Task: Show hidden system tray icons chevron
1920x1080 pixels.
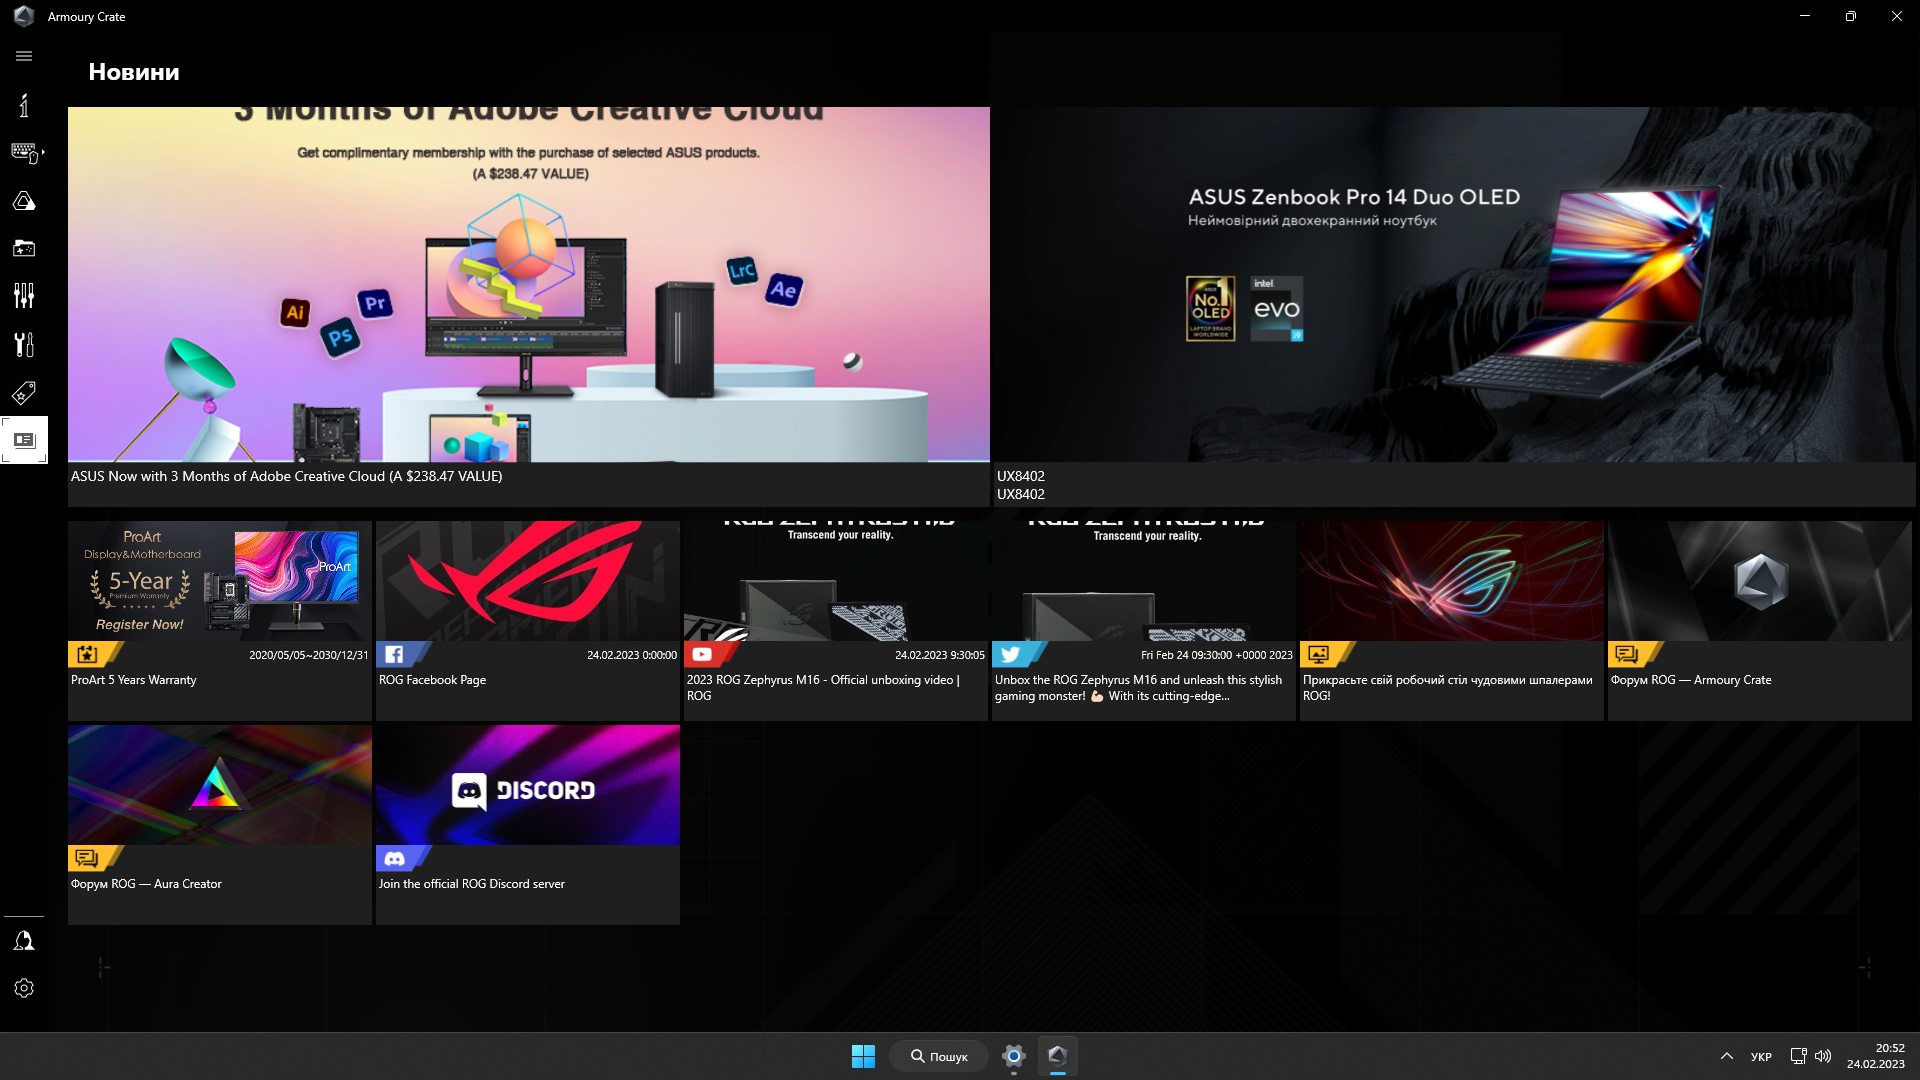Action: pos(1726,1056)
